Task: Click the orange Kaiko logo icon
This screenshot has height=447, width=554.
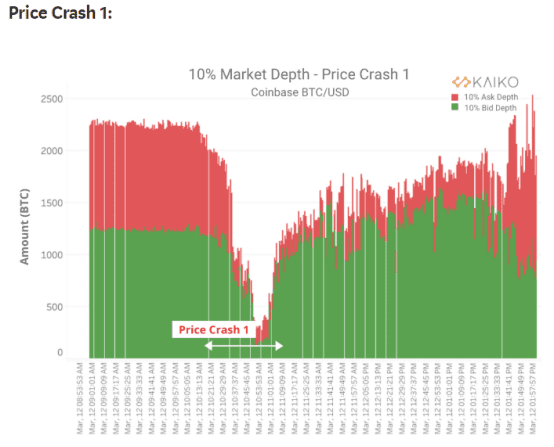Action: (x=461, y=82)
